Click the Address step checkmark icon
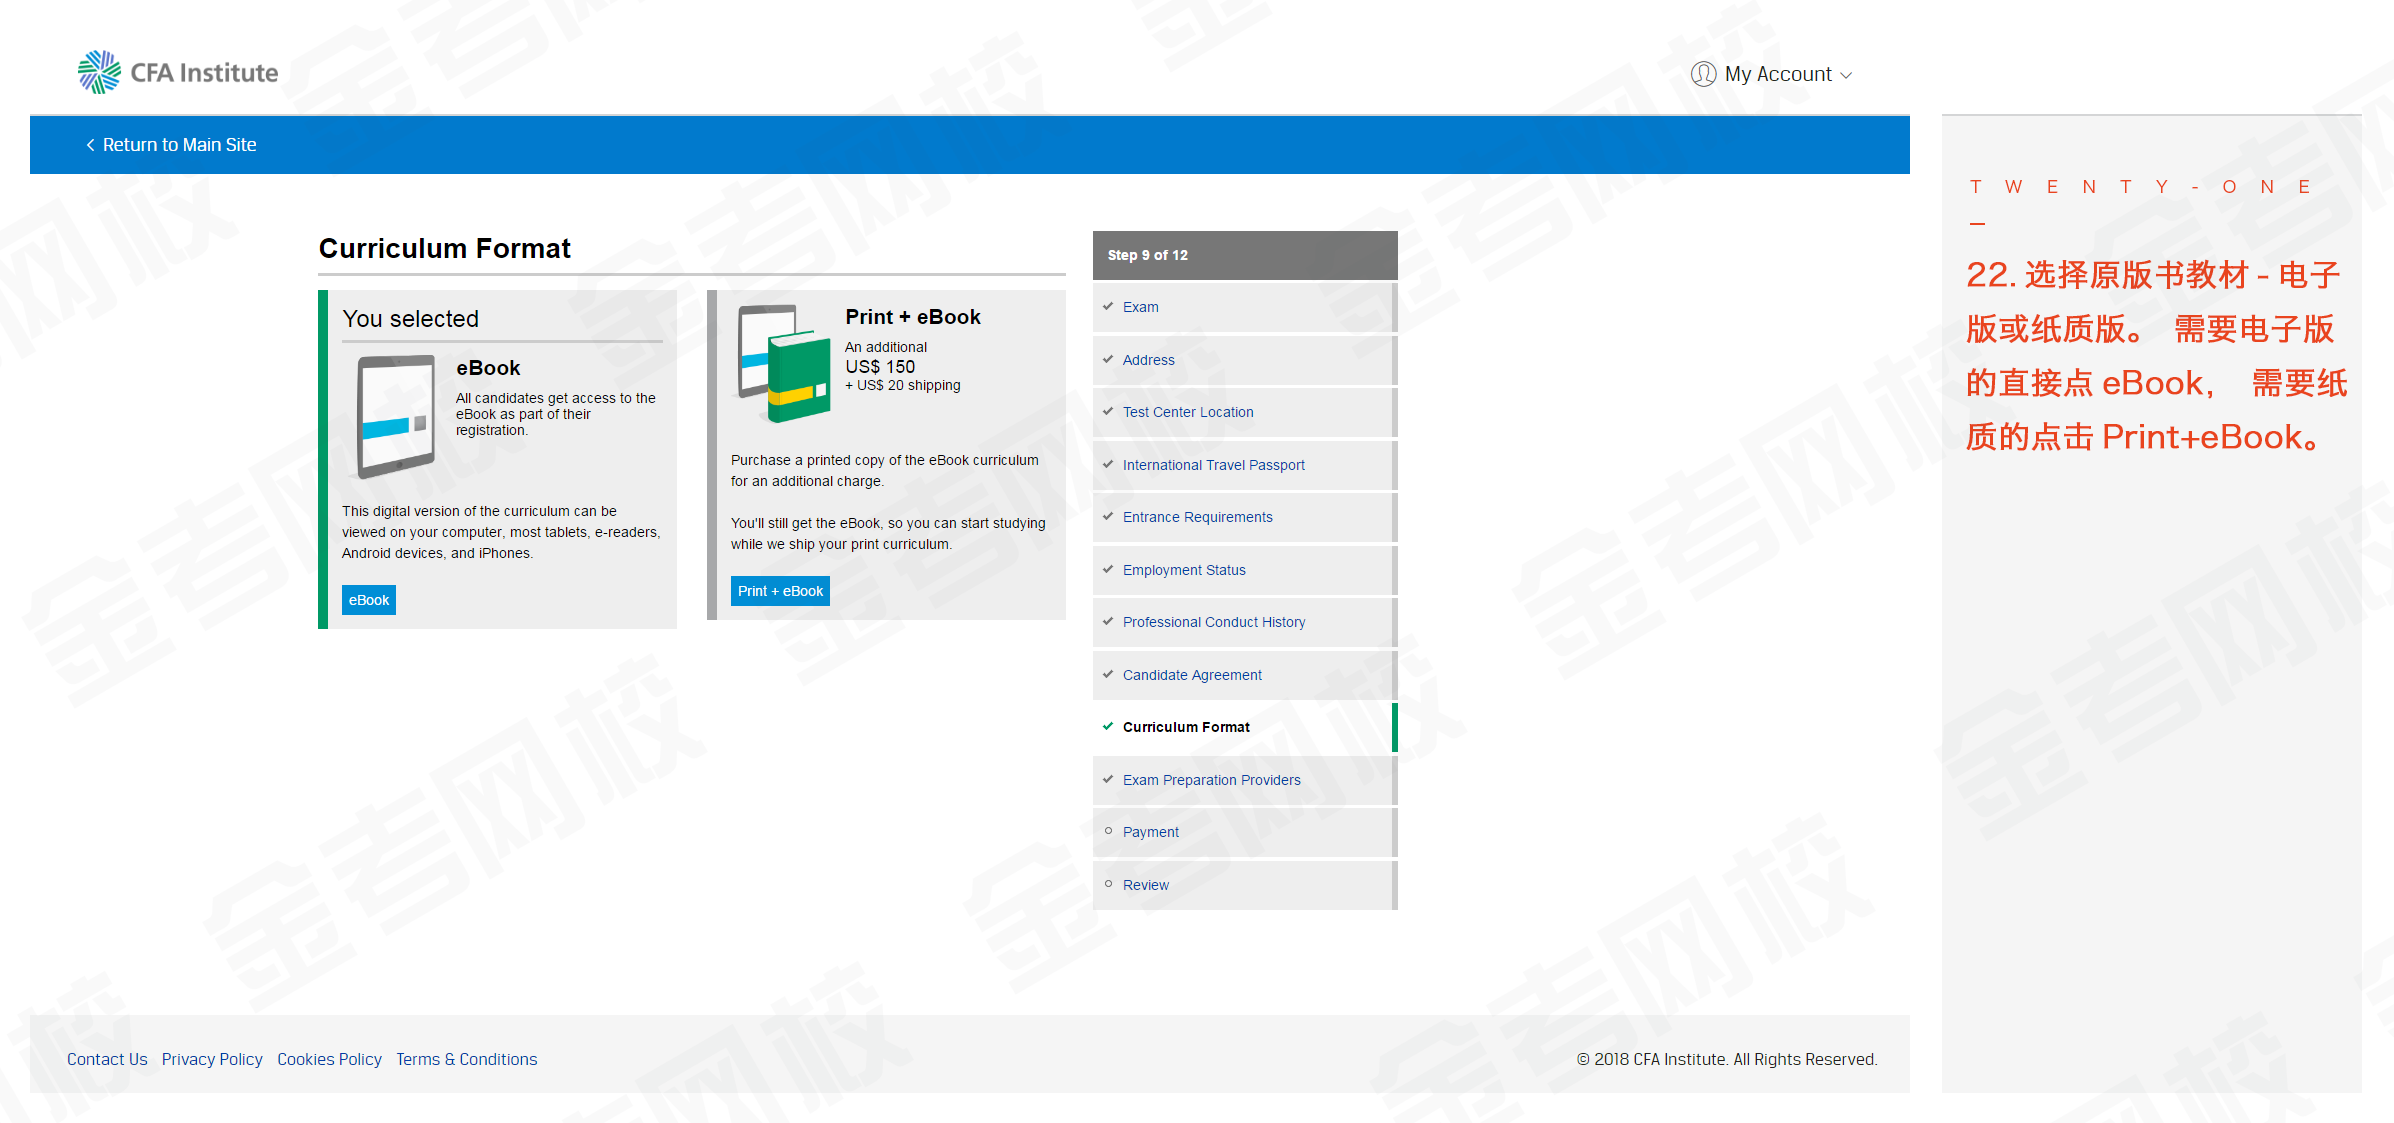 [x=1110, y=359]
